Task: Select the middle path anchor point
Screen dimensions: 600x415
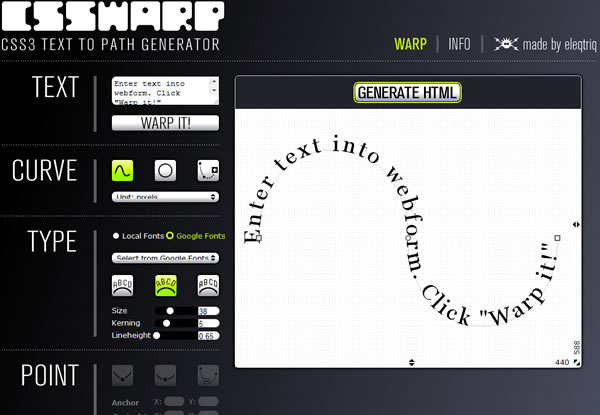Action: pyautogui.click(x=408, y=238)
